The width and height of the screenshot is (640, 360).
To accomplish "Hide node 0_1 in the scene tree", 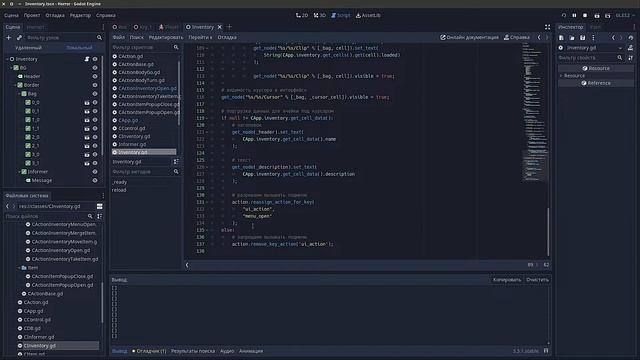I will (95, 111).
